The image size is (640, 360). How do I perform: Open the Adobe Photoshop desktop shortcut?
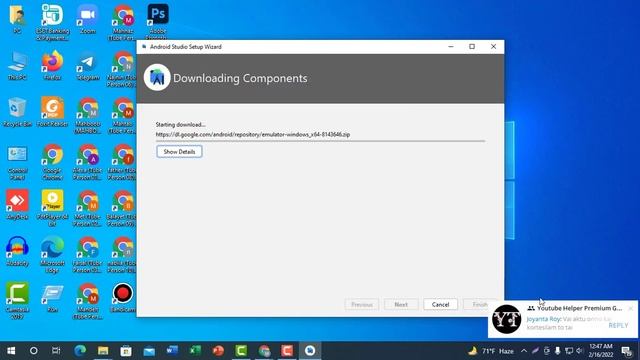pos(158,21)
